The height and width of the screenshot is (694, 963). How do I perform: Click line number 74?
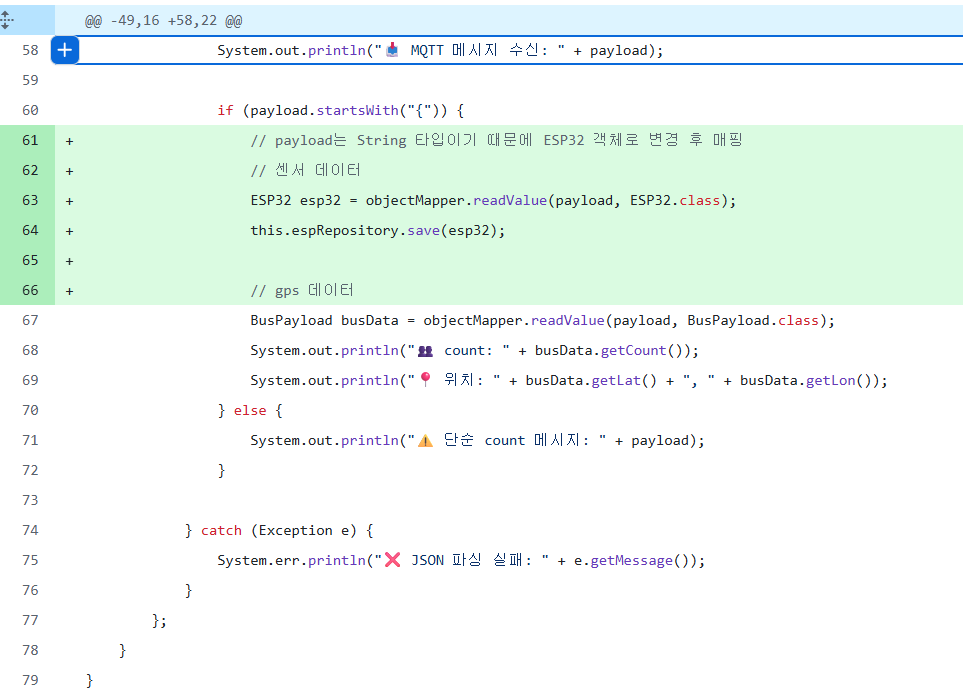click(x=30, y=530)
